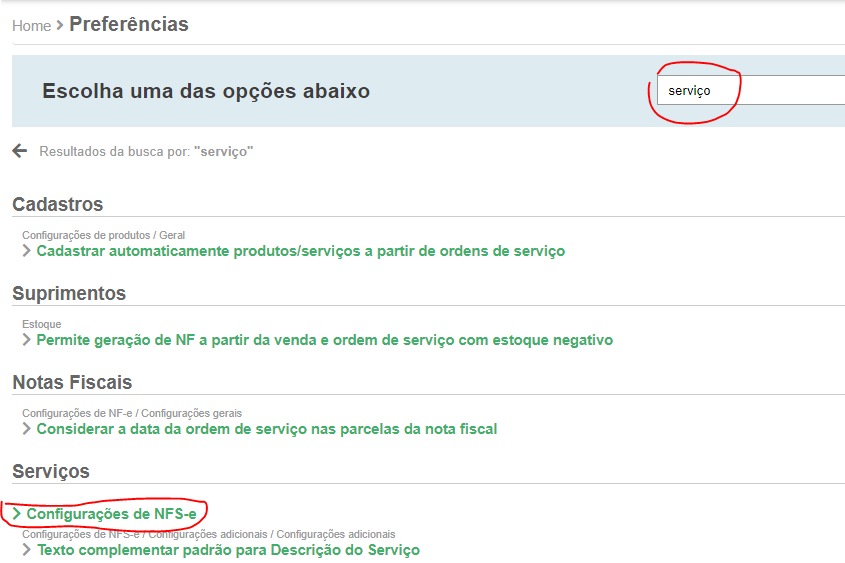
Task: Go to Home in the breadcrumb
Action: point(31,26)
